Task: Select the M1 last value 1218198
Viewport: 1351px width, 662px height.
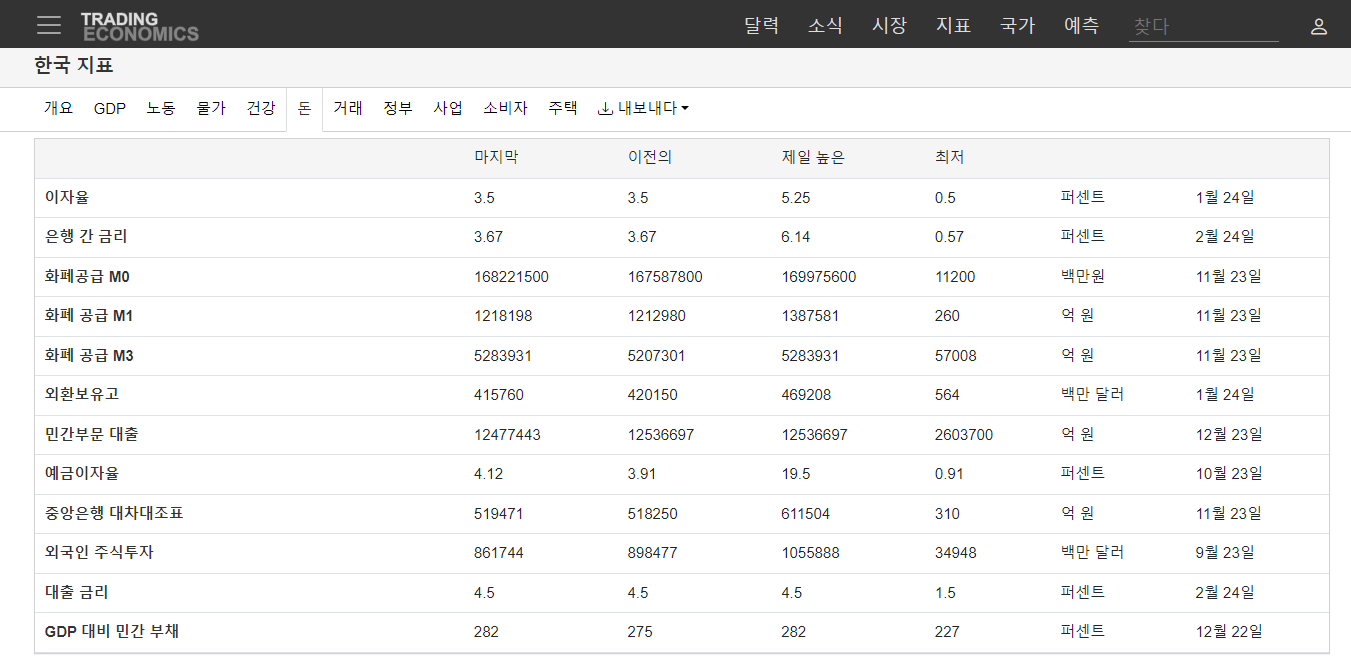Action: 503,316
